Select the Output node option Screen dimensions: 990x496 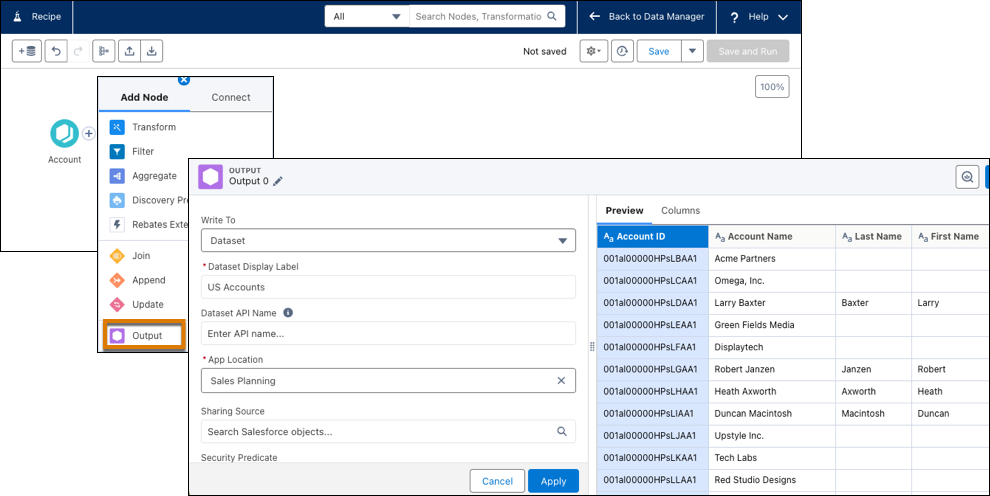click(x=144, y=336)
